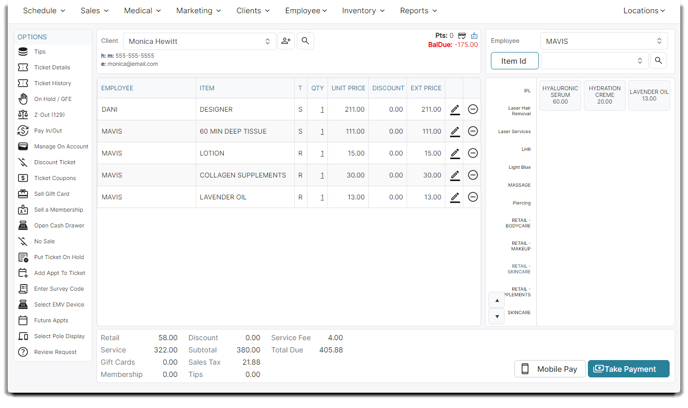Open the Locations dropdown

tap(644, 11)
